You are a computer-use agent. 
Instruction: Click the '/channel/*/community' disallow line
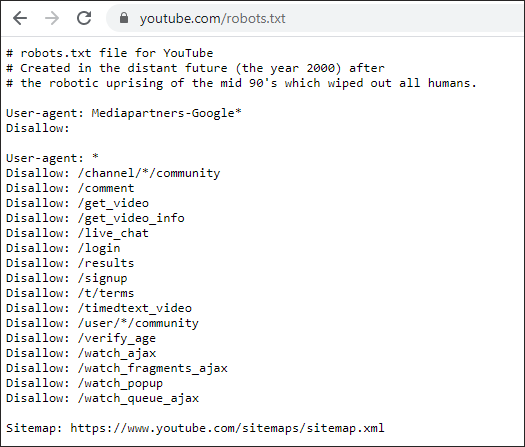tap(113, 173)
